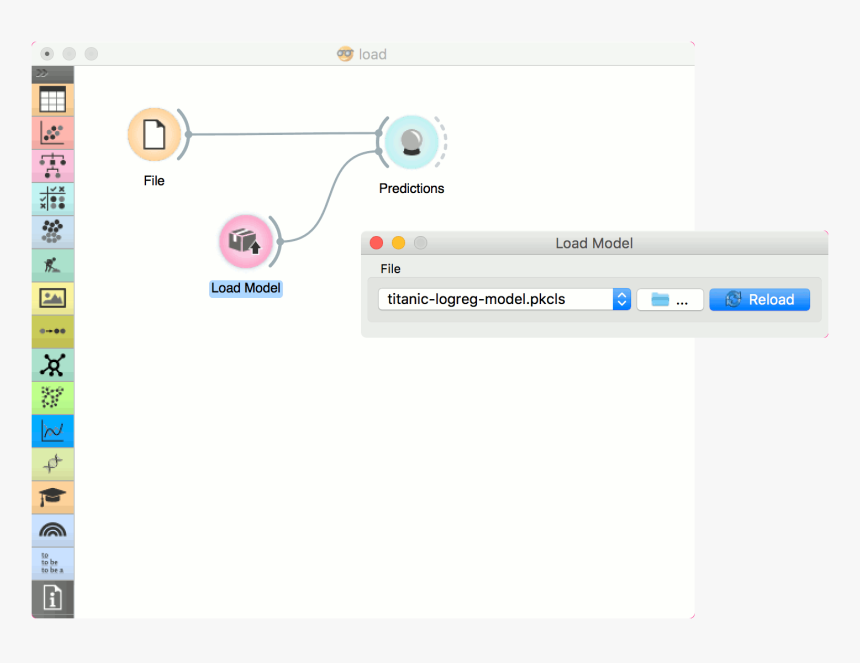Viewport: 860px width, 663px height.
Task: Select the Scatter Plot visualization icon
Action: tap(52, 132)
